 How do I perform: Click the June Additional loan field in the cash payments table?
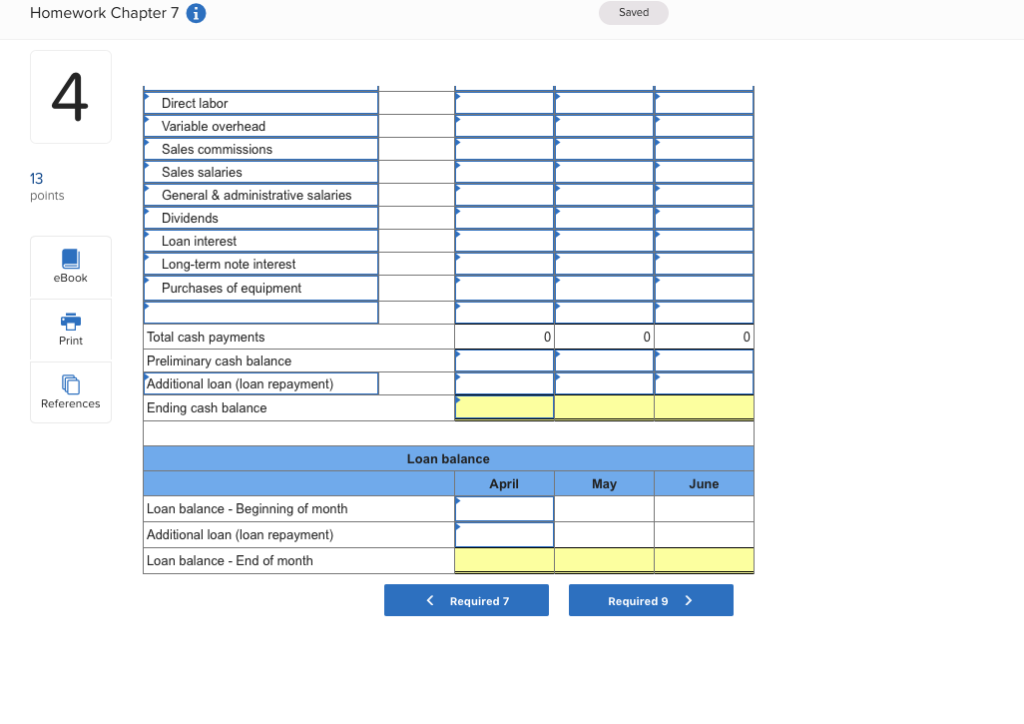tap(704, 383)
